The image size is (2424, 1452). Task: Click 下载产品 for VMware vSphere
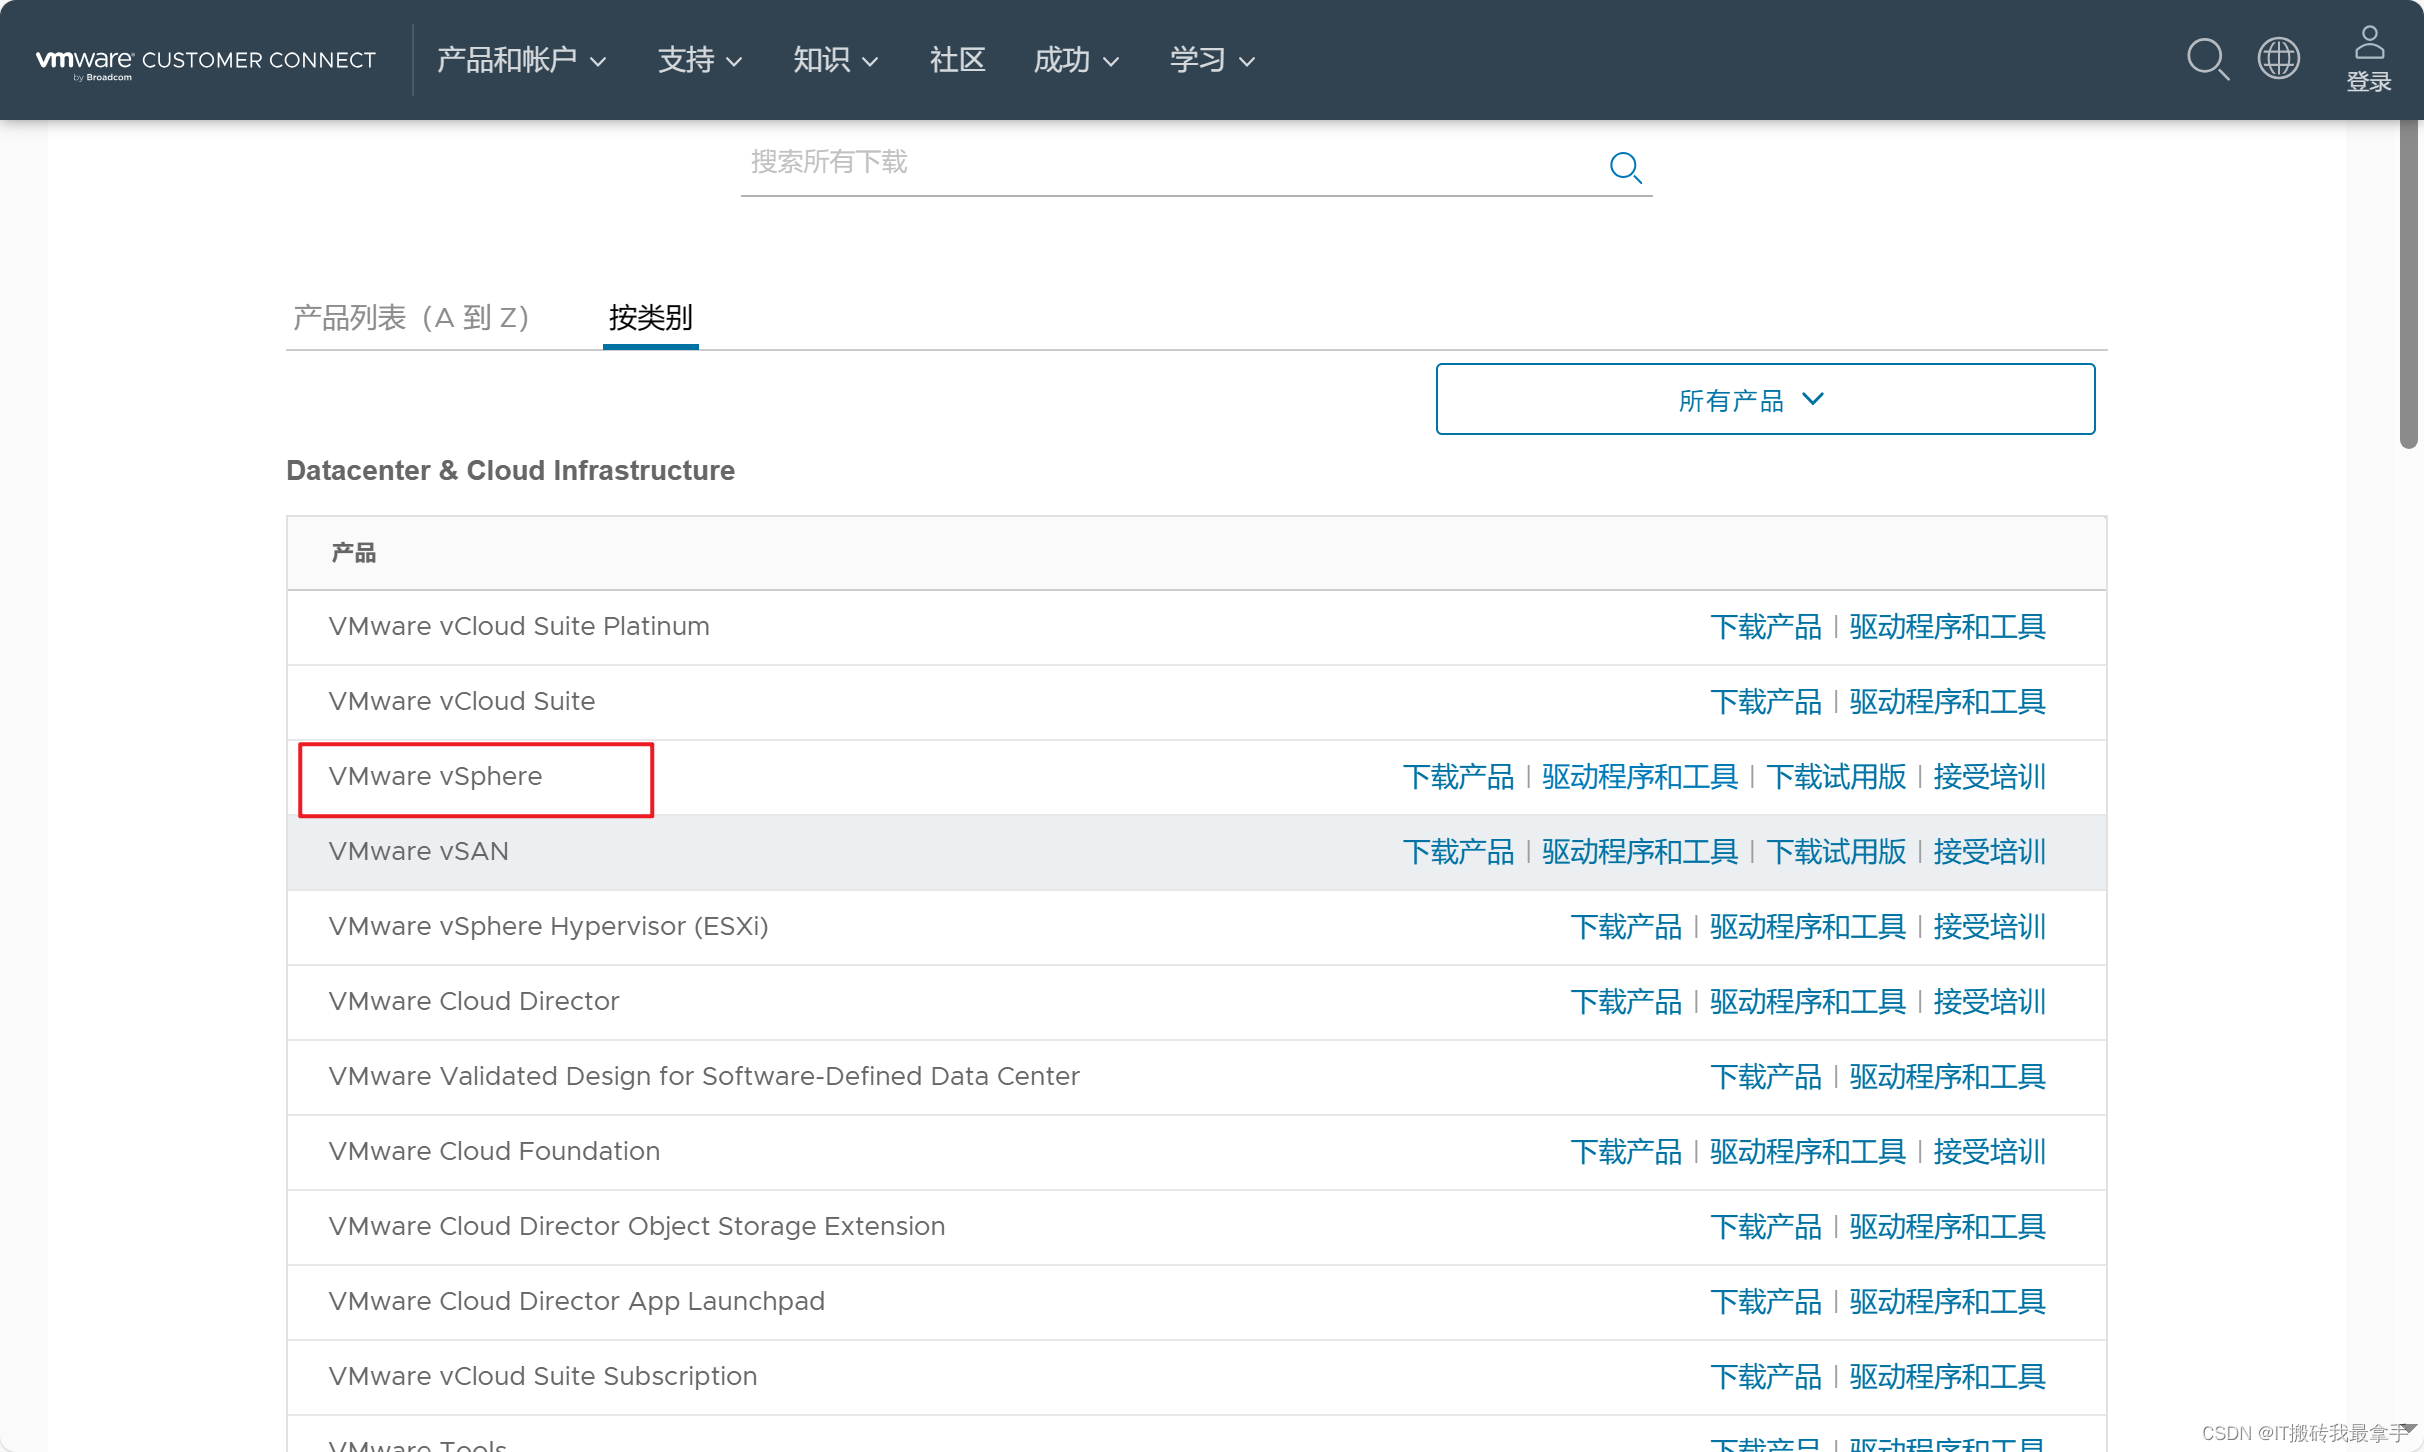pos(1458,777)
